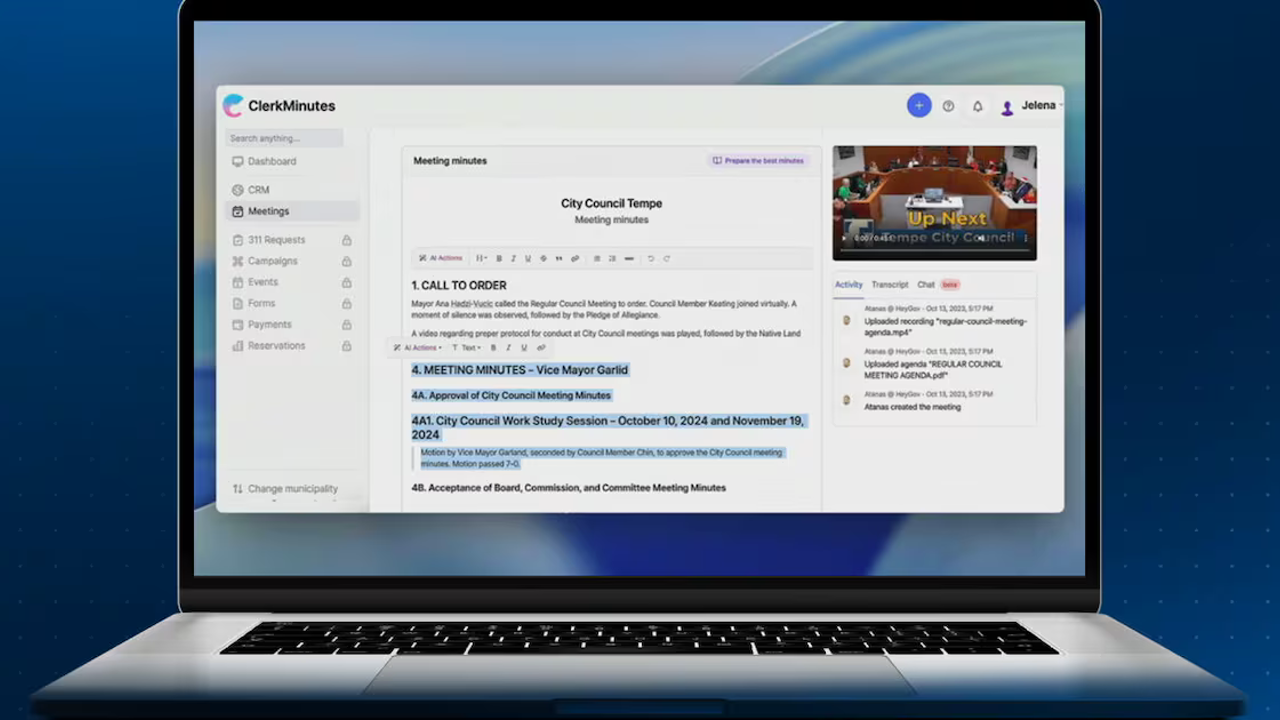
Task: Expand floating AI Actions dropdown
Action: point(418,348)
